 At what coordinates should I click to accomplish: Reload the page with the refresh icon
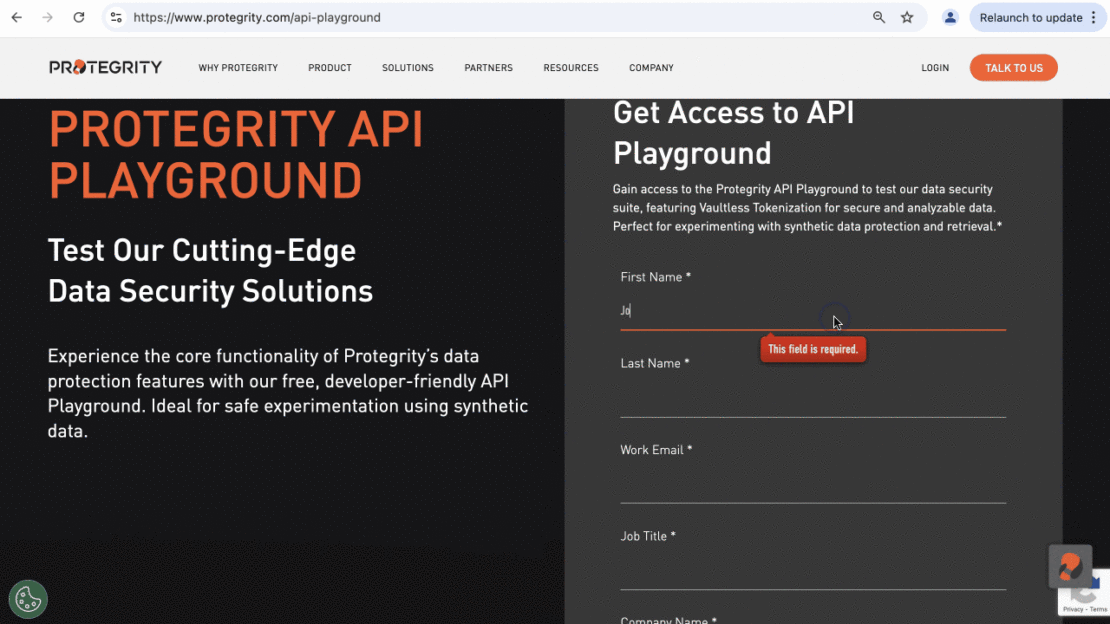79,17
